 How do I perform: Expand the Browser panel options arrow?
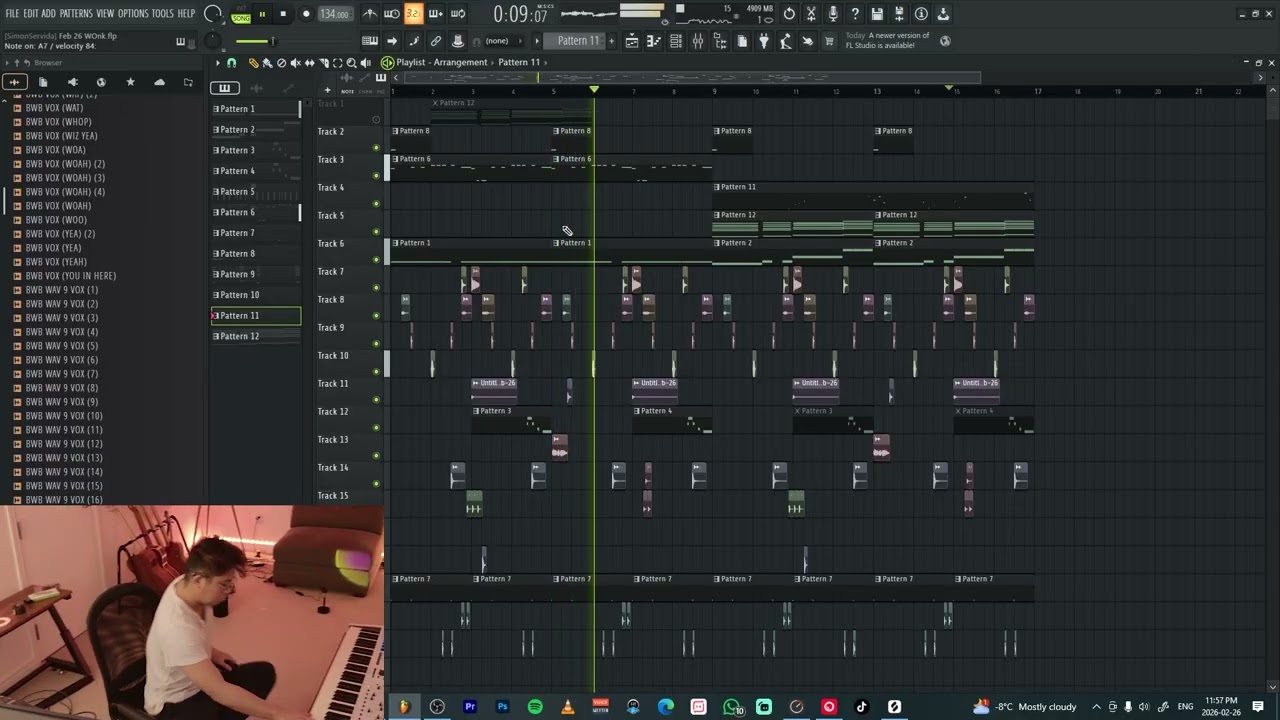[x=7, y=62]
